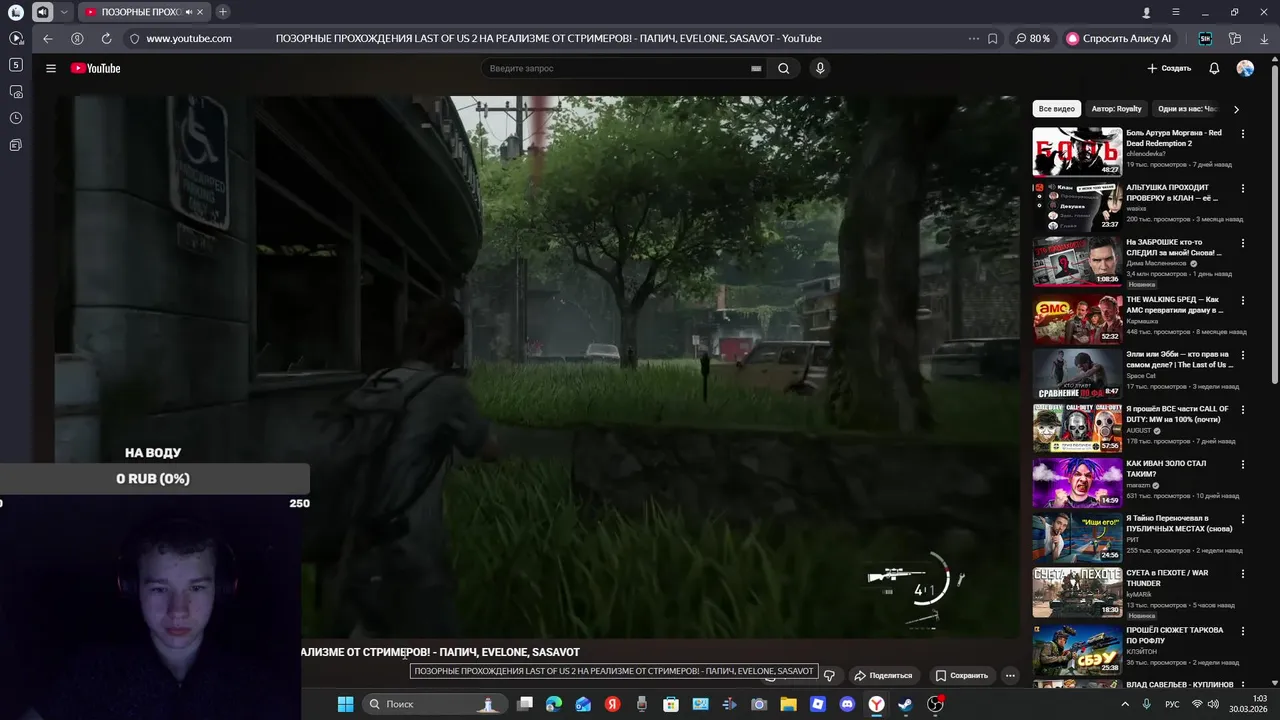Open options menu for Элли или Эбби video

[1243, 355]
